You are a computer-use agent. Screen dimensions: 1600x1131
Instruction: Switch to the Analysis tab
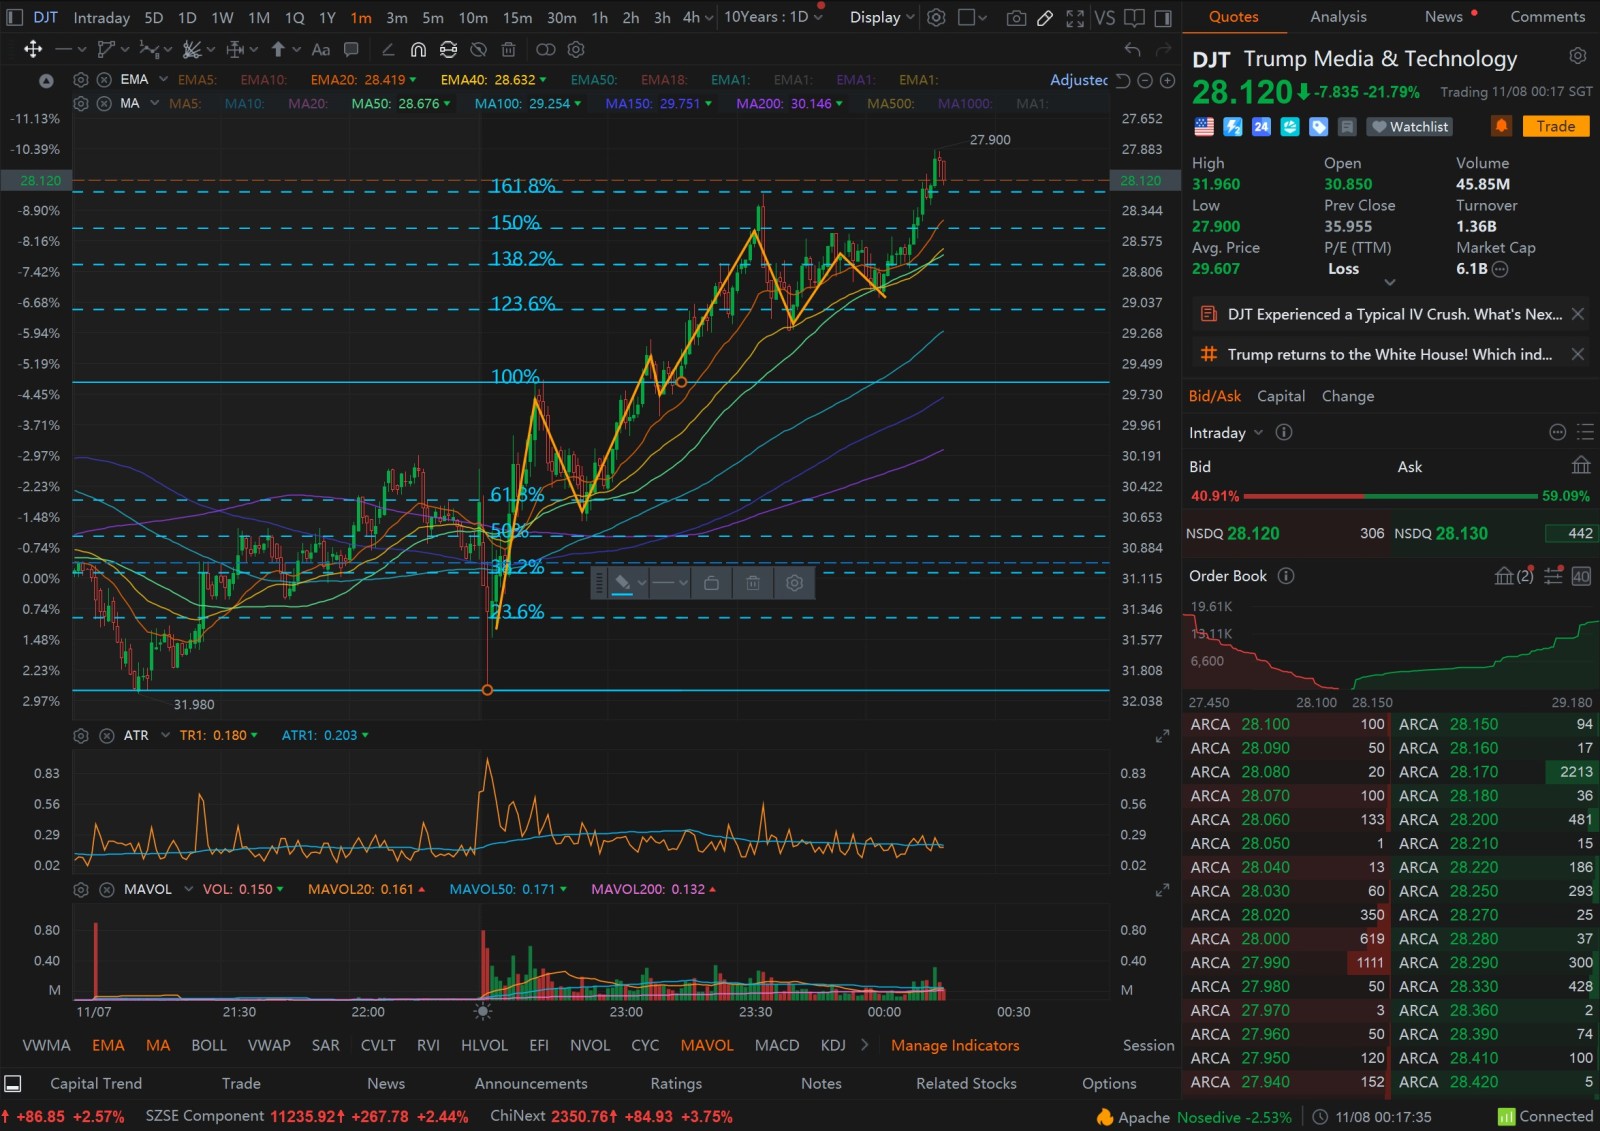(1338, 17)
